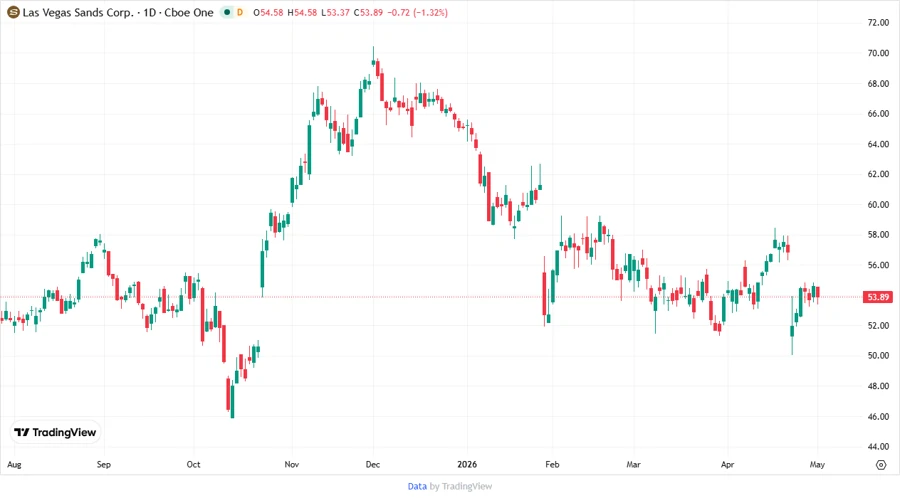Viewport: 900px width, 498px height.
Task: Click the Las Vegas Sands Corp. title
Action: pyautogui.click(x=78, y=12)
